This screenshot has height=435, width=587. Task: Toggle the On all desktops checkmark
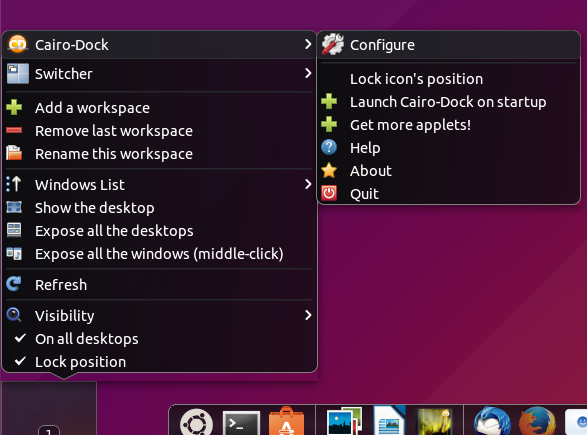pyautogui.click(x=20, y=338)
